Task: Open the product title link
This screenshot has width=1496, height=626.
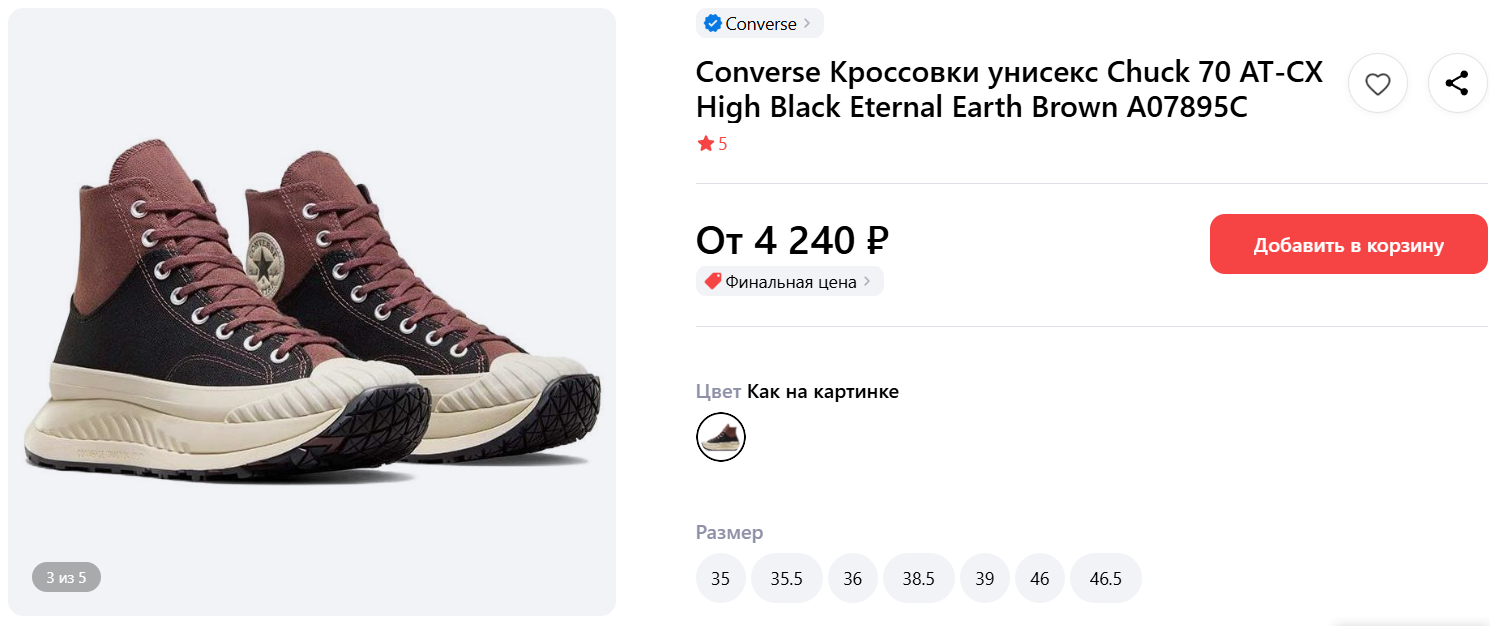Action: (1009, 89)
